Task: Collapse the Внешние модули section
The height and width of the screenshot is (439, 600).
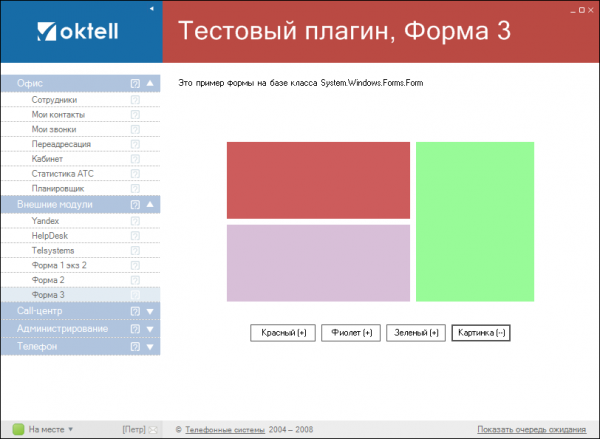Action: 150,204
